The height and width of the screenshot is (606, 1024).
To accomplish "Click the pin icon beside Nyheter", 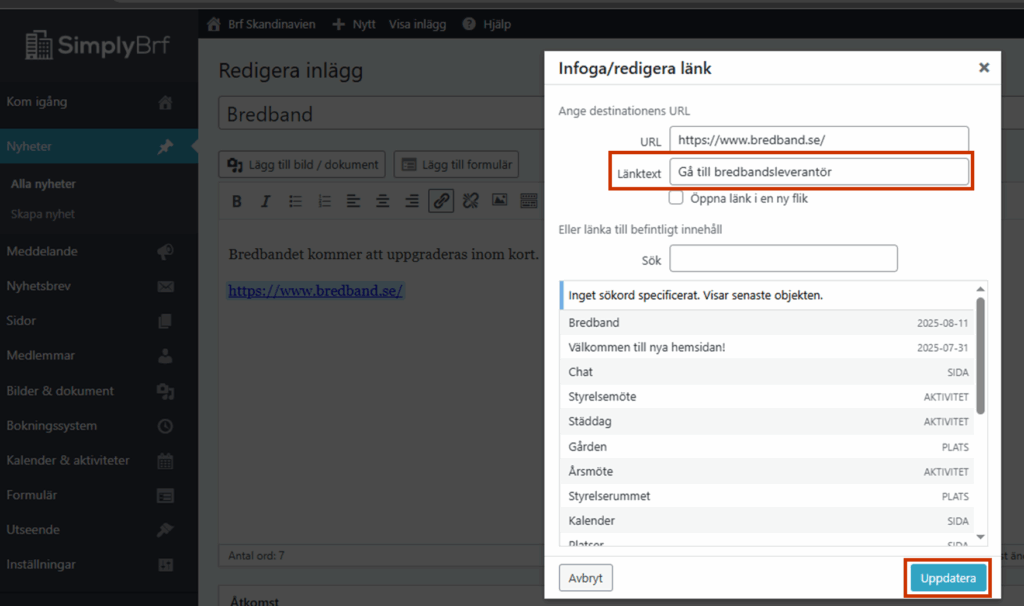I will tap(165, 147).
